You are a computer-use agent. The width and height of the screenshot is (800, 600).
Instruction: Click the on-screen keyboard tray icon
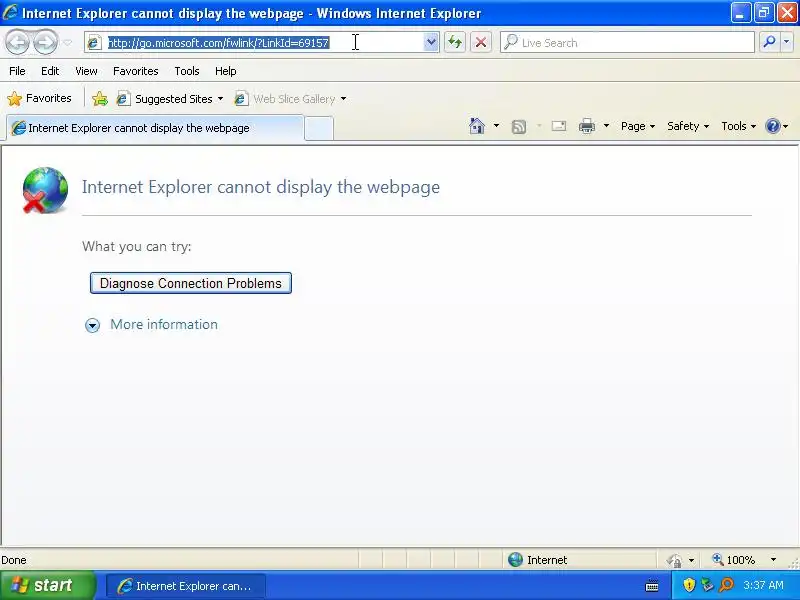[x=652, y=586]
